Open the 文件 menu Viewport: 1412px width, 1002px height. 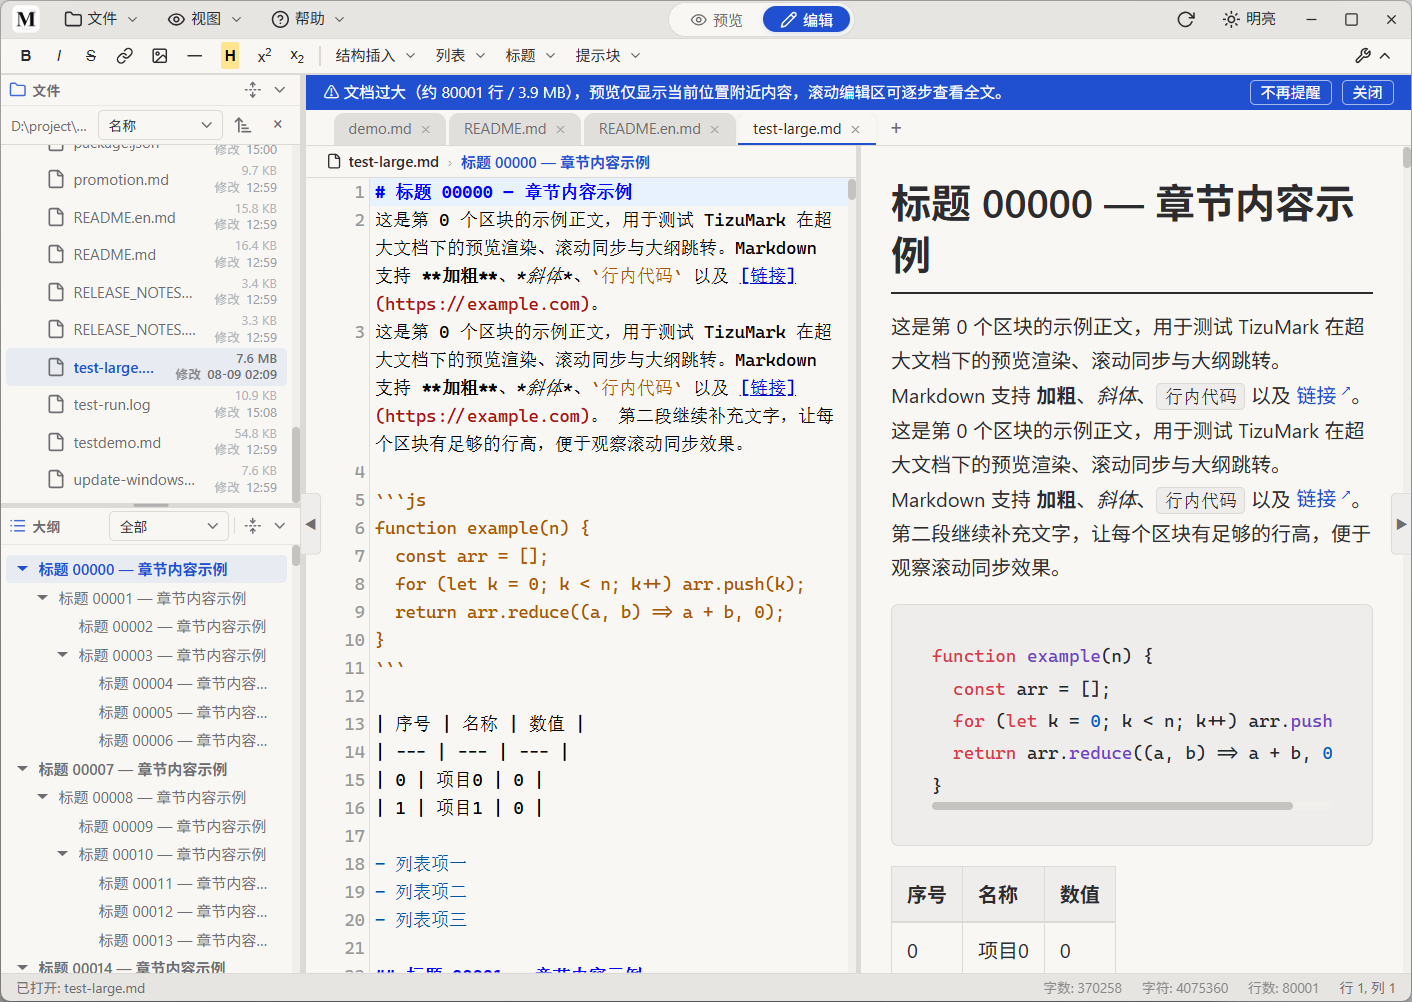(x=101, y=19)
